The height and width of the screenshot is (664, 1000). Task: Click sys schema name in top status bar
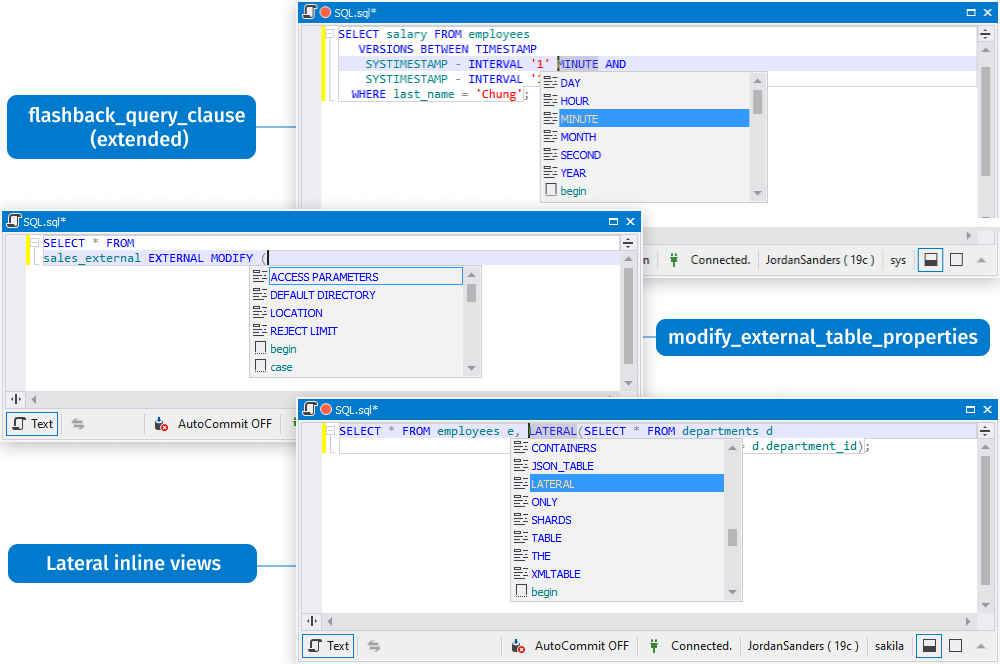pyautogui.click(x=898, y=260)
